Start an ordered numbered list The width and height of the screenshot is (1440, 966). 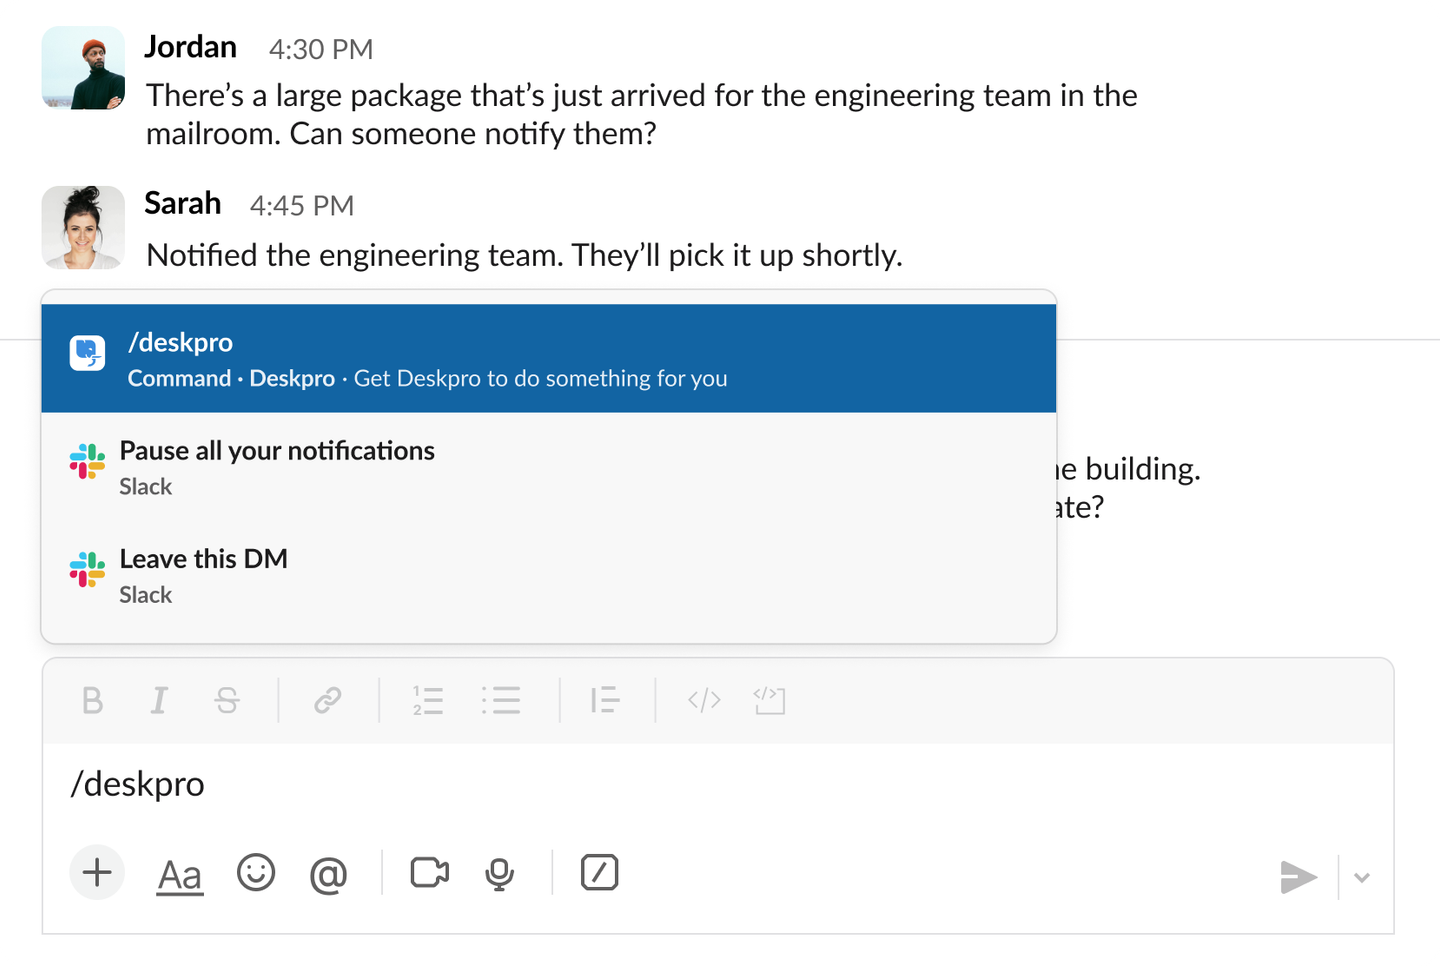pyautogui.click(x=428, y=701)
